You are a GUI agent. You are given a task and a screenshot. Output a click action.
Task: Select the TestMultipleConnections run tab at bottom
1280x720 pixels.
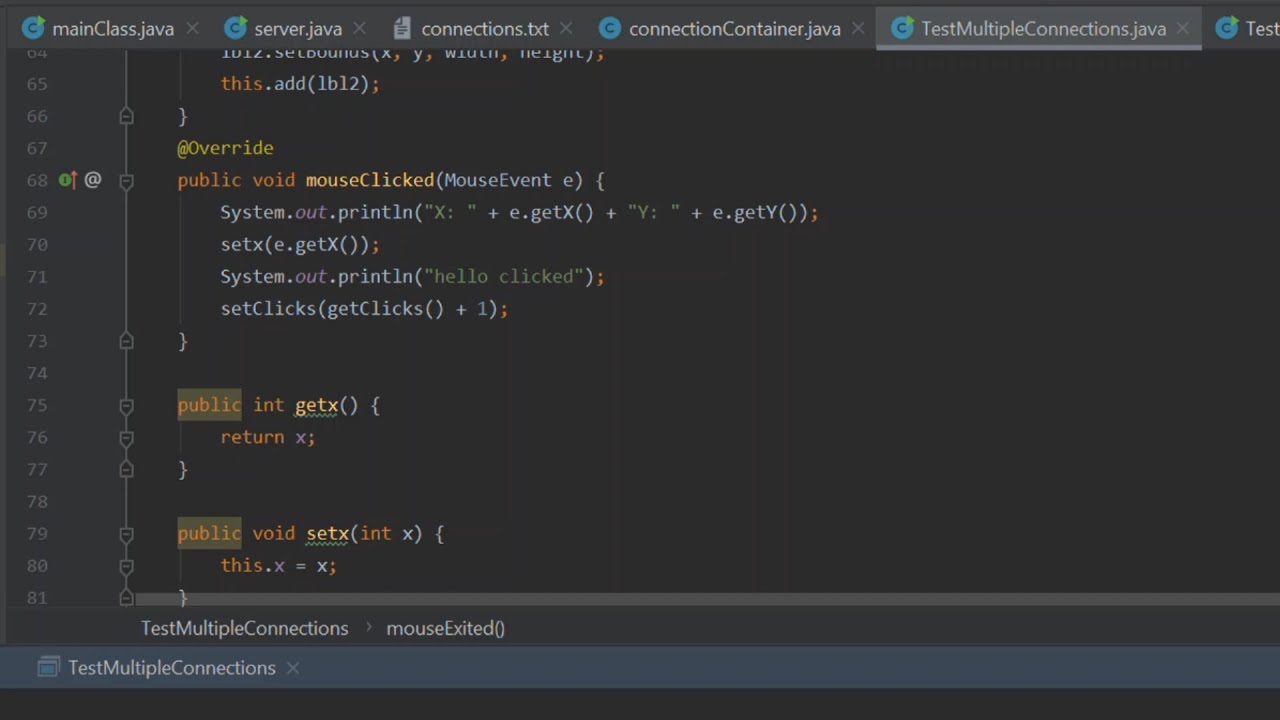point(171,667)
